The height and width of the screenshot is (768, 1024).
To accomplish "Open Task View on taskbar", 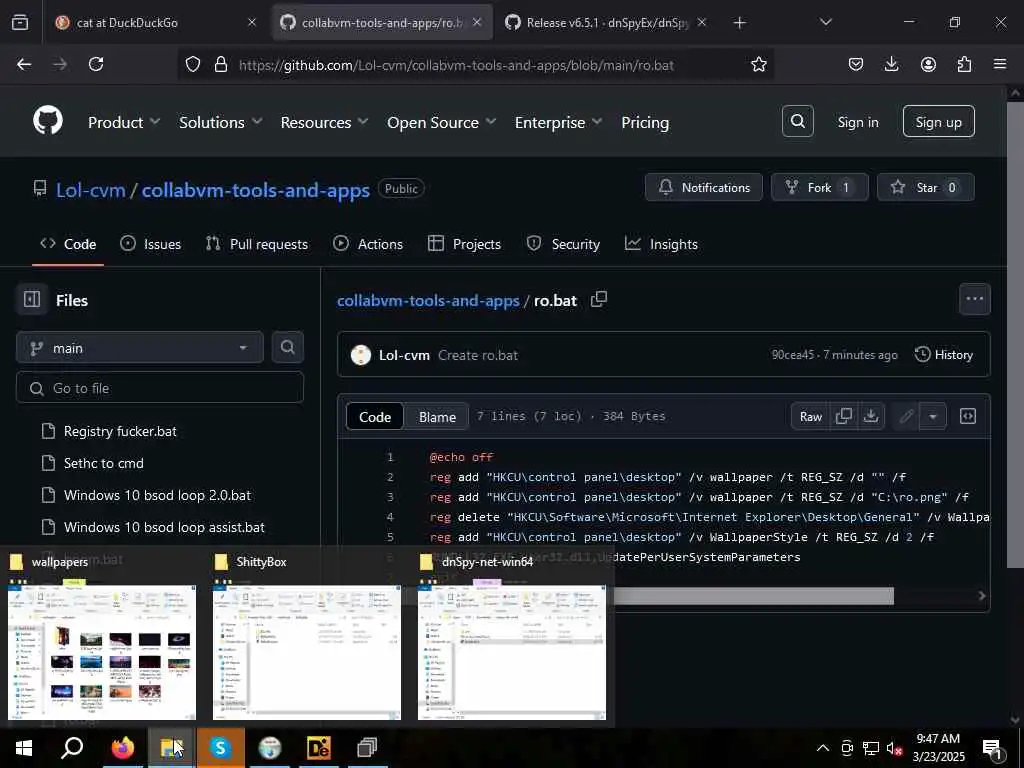I will click(x=367, y=748).
